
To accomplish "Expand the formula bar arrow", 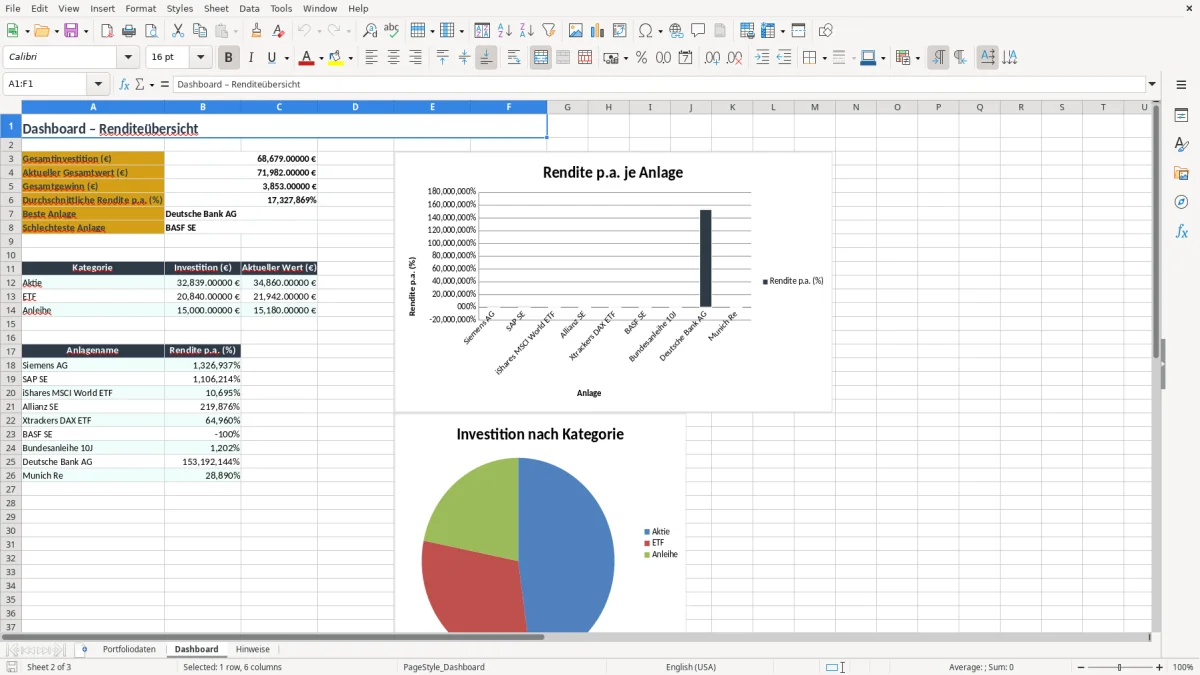I will (1153, 84).
